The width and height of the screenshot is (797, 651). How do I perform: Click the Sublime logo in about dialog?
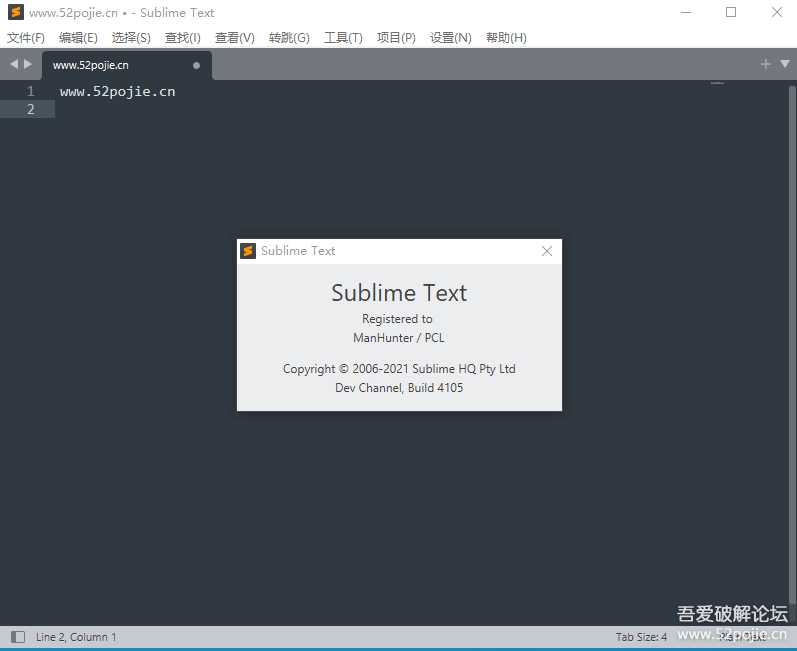click(x=248, y=251)
